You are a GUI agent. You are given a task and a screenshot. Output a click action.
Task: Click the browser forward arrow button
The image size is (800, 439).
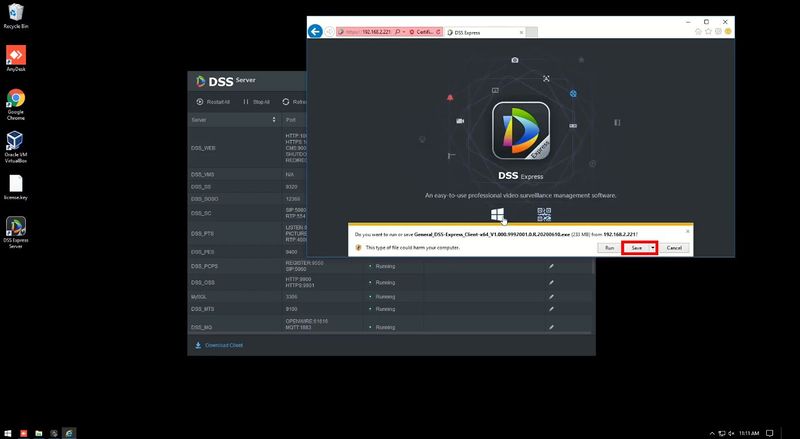coord(330,32)
